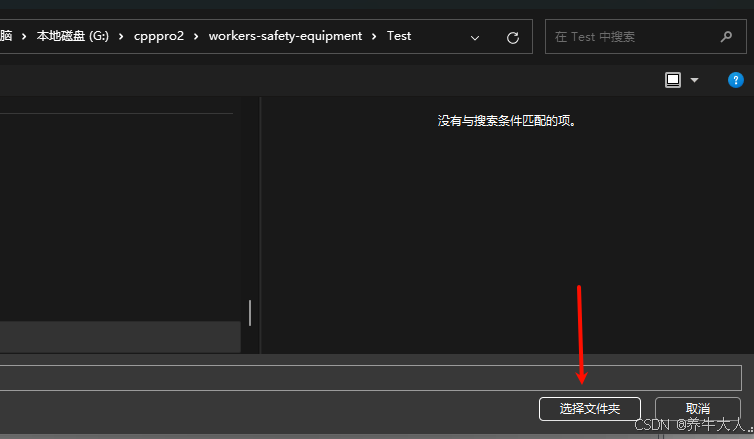Expand the chevron after workers-safety-equipment

[374, 37]
